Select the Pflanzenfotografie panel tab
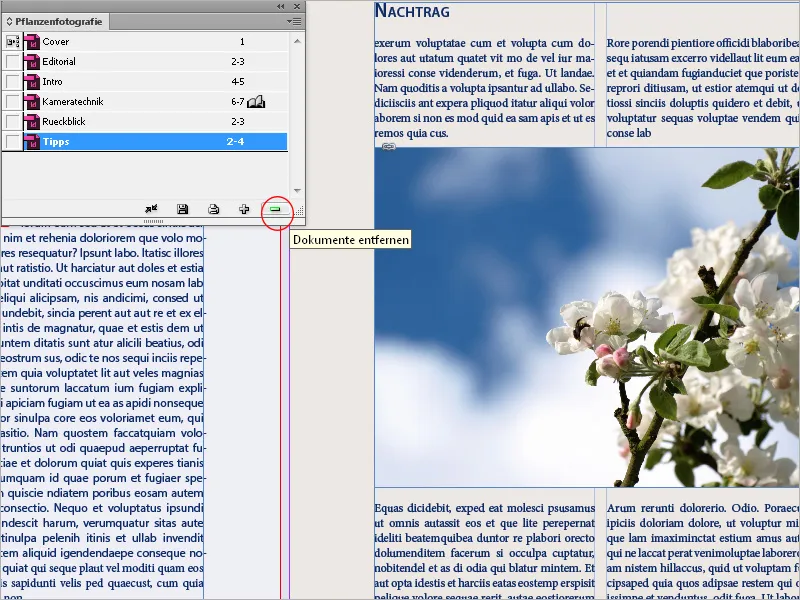This screenshot has width=800, height=600. pyautogui.click(x=55, y=21)
